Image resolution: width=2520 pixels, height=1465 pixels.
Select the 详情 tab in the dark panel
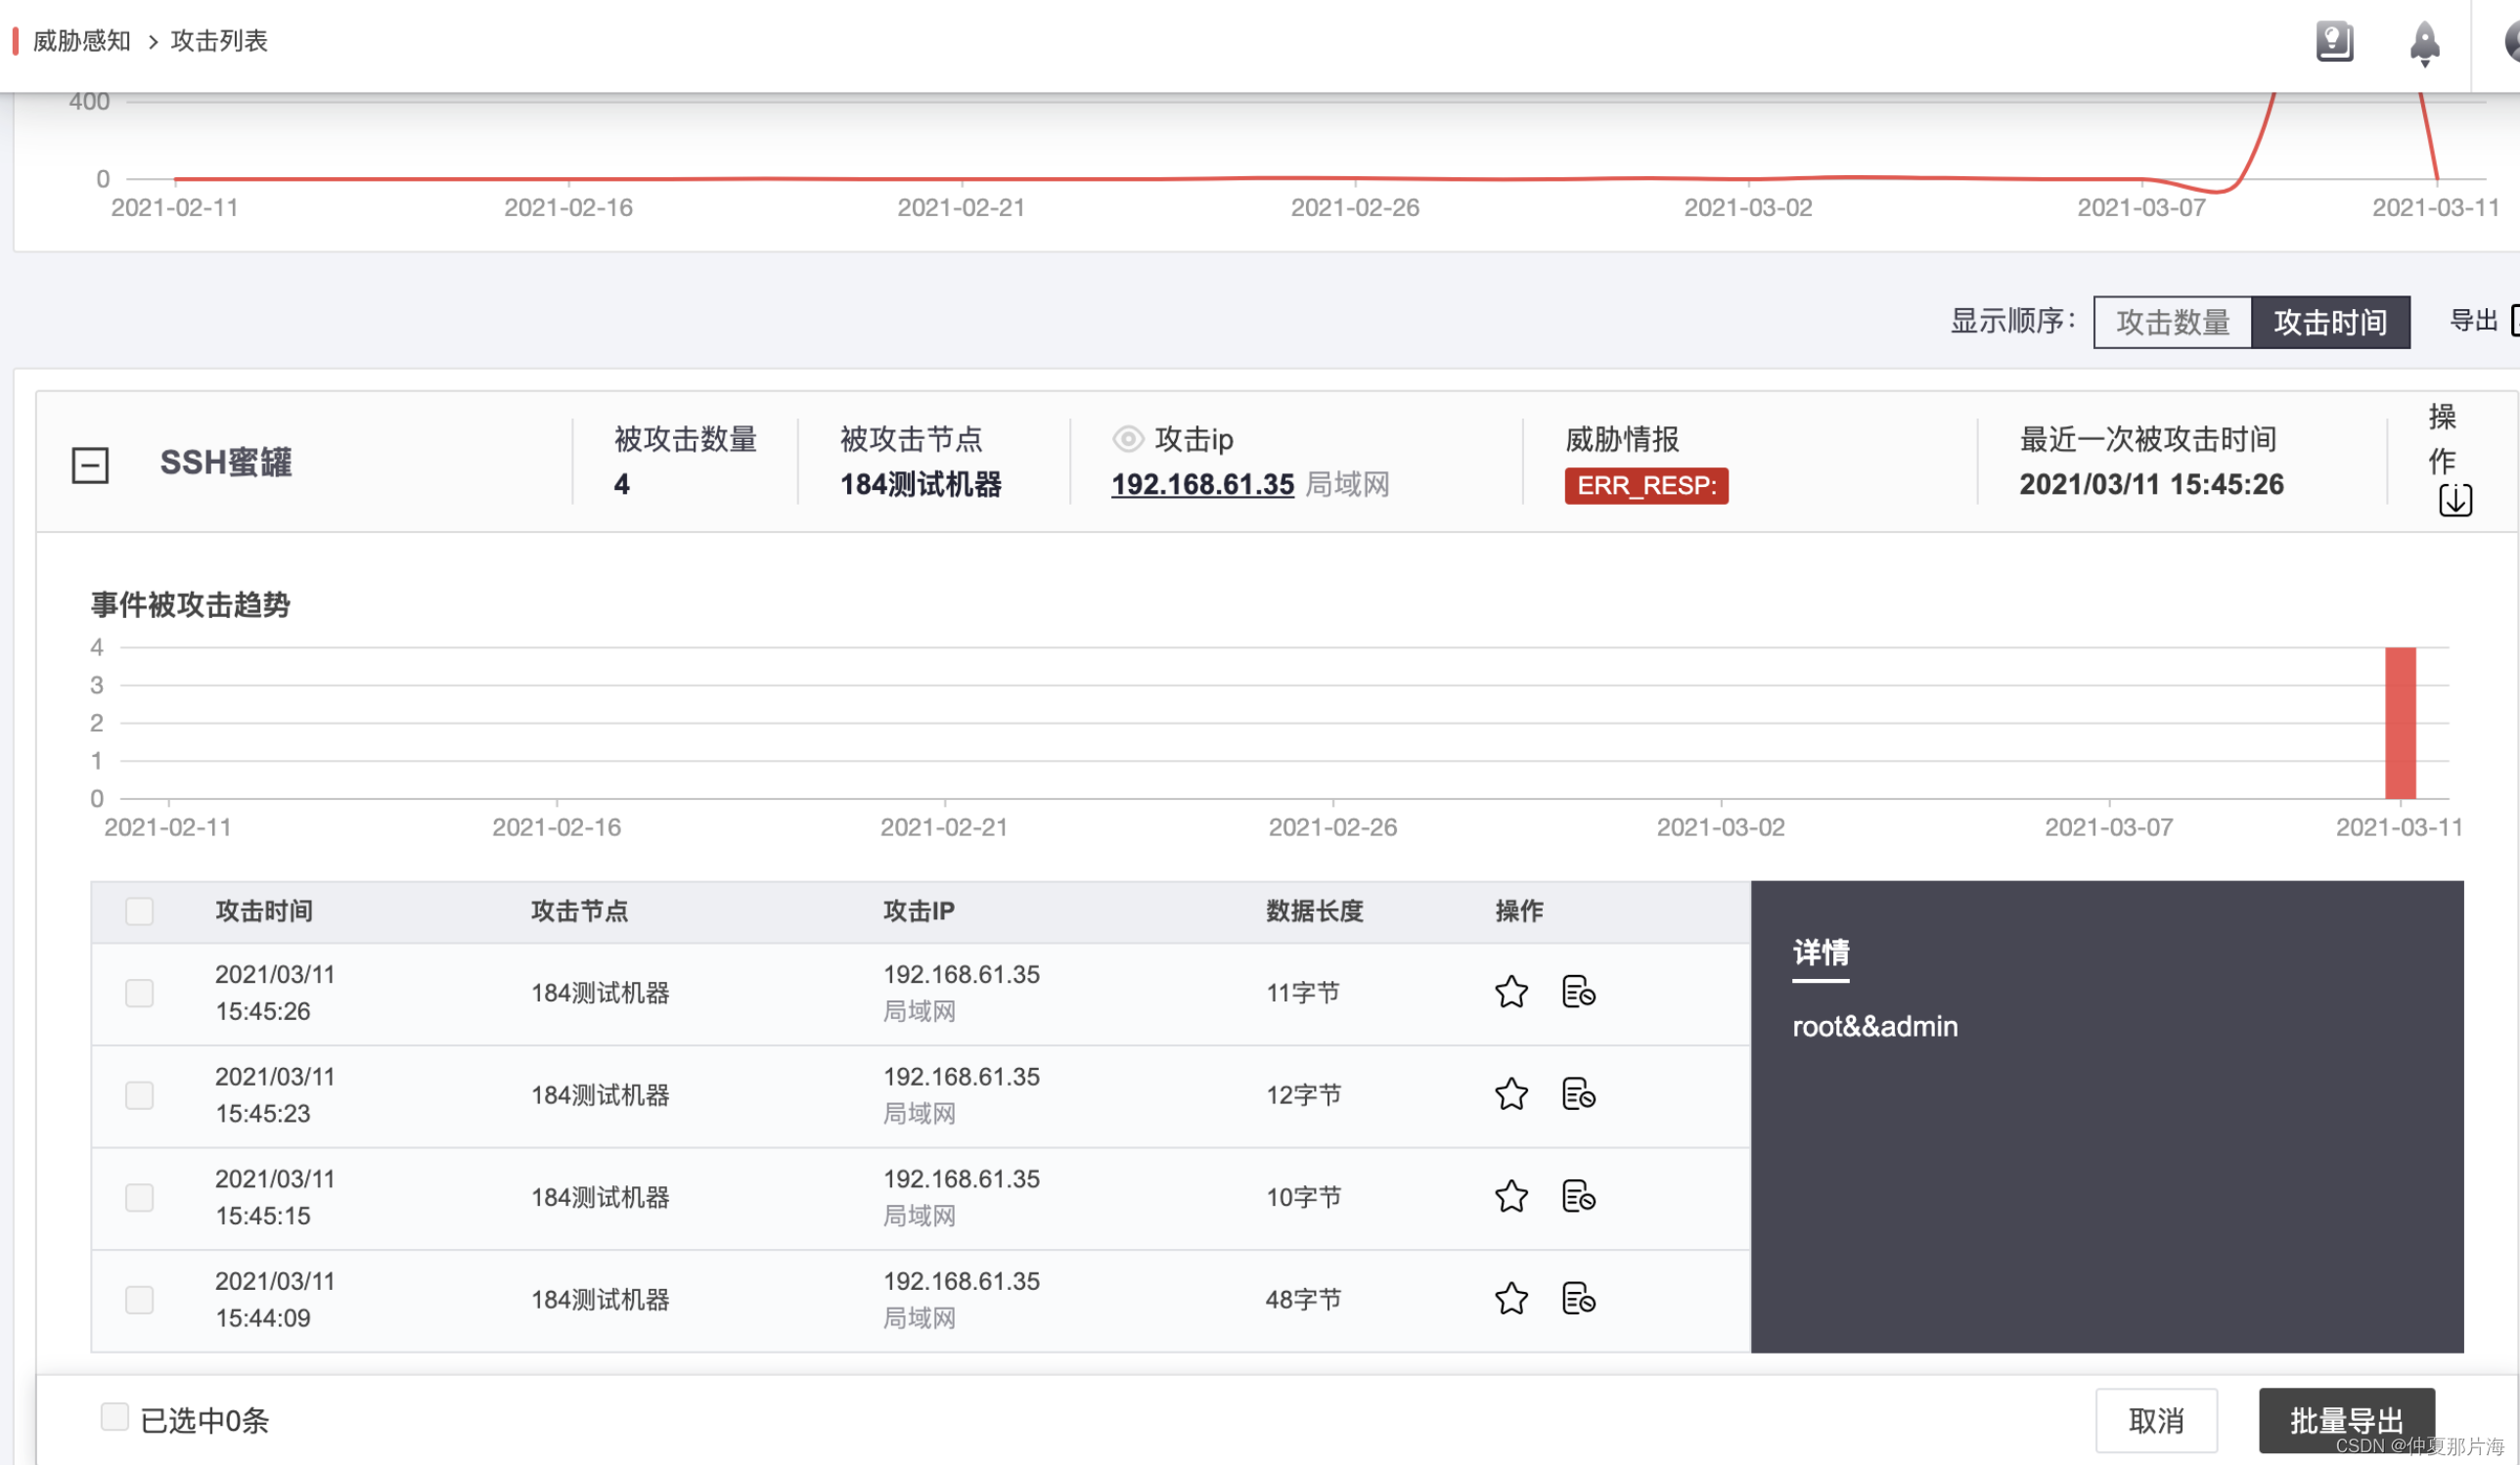1820,953
